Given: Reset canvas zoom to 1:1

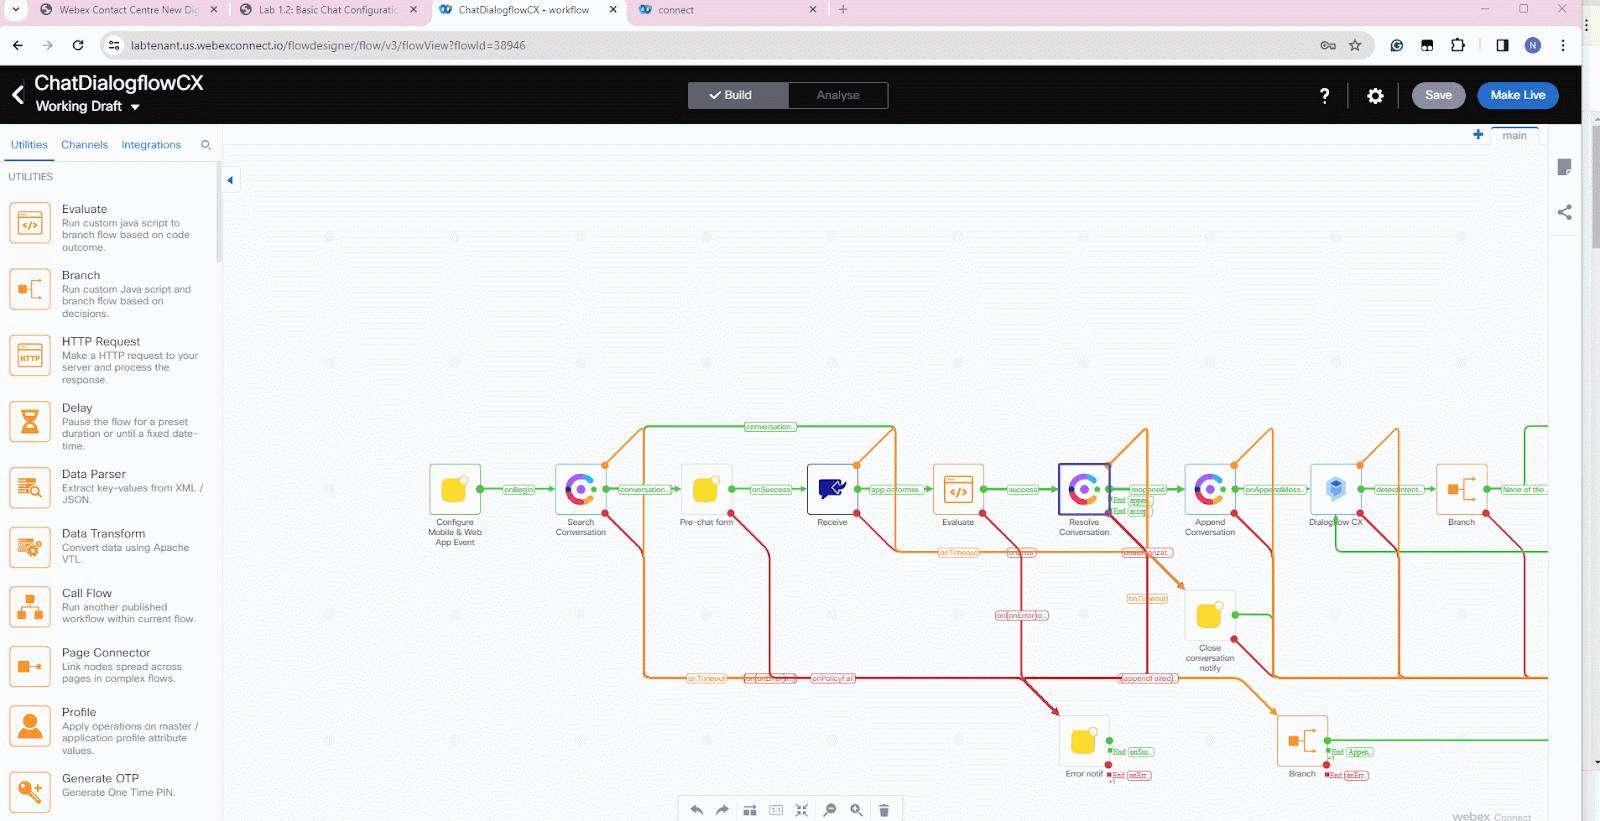Looking at the screenshot, I should [x=776, y=810].
